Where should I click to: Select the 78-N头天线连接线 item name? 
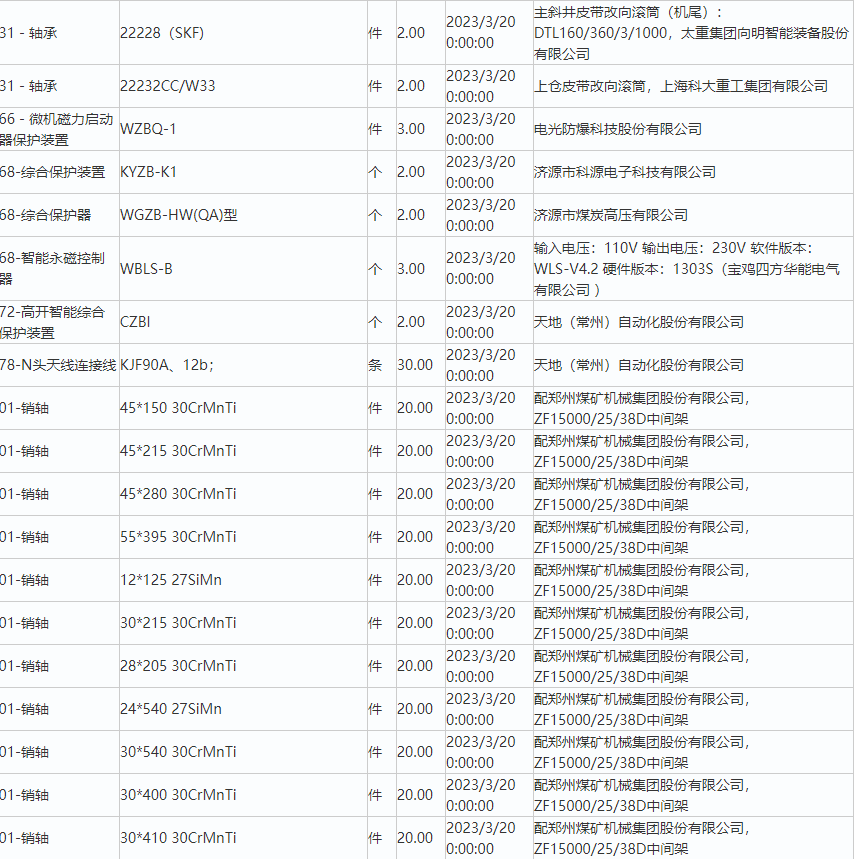[x=58, y=365]
